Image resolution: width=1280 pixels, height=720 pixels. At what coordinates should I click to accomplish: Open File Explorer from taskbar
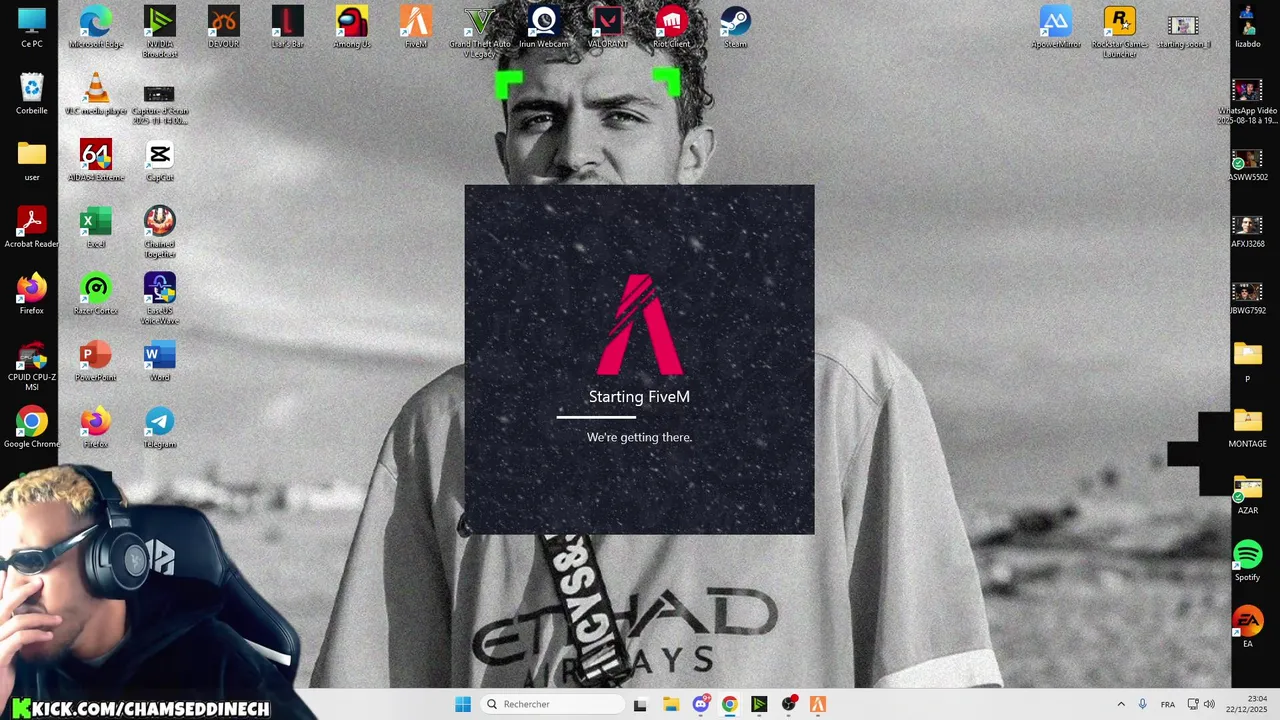pyautogui.click(x=670, y=704)
